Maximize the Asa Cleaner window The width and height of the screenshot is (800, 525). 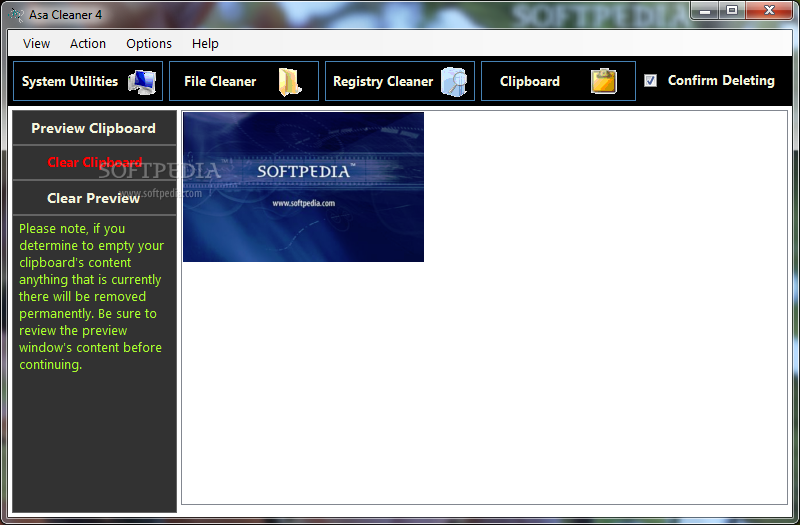[x=732, y=11]
